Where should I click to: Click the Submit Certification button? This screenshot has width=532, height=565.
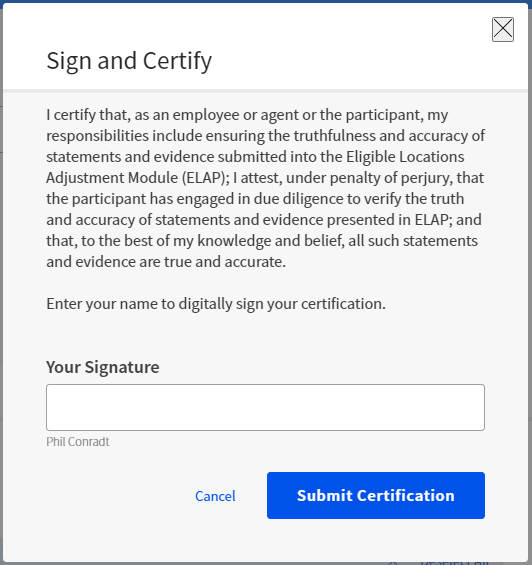[x=376, y=495]
